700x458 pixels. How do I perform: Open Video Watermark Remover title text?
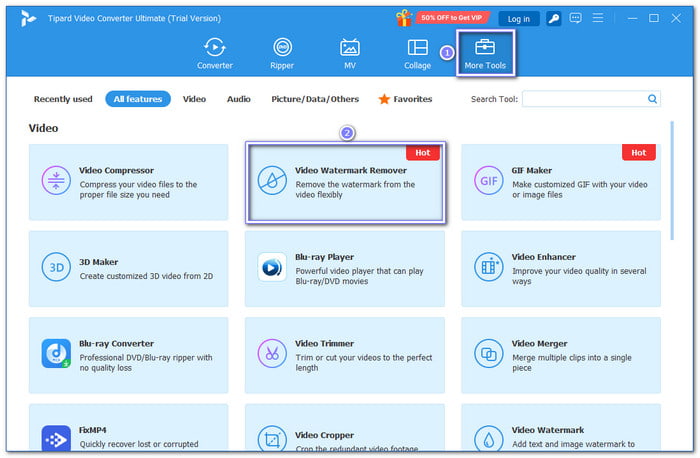[x=351, y=171]
